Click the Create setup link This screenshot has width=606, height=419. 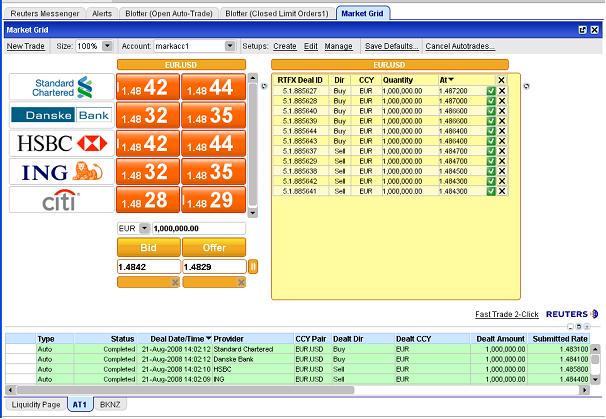pyautogui.click(x=285, y=46)
